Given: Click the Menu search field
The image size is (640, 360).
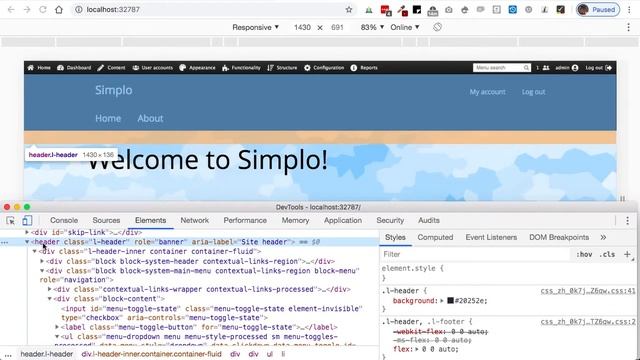Looking at the screenshot, I should pyautogui.click(x=502, y=68).
